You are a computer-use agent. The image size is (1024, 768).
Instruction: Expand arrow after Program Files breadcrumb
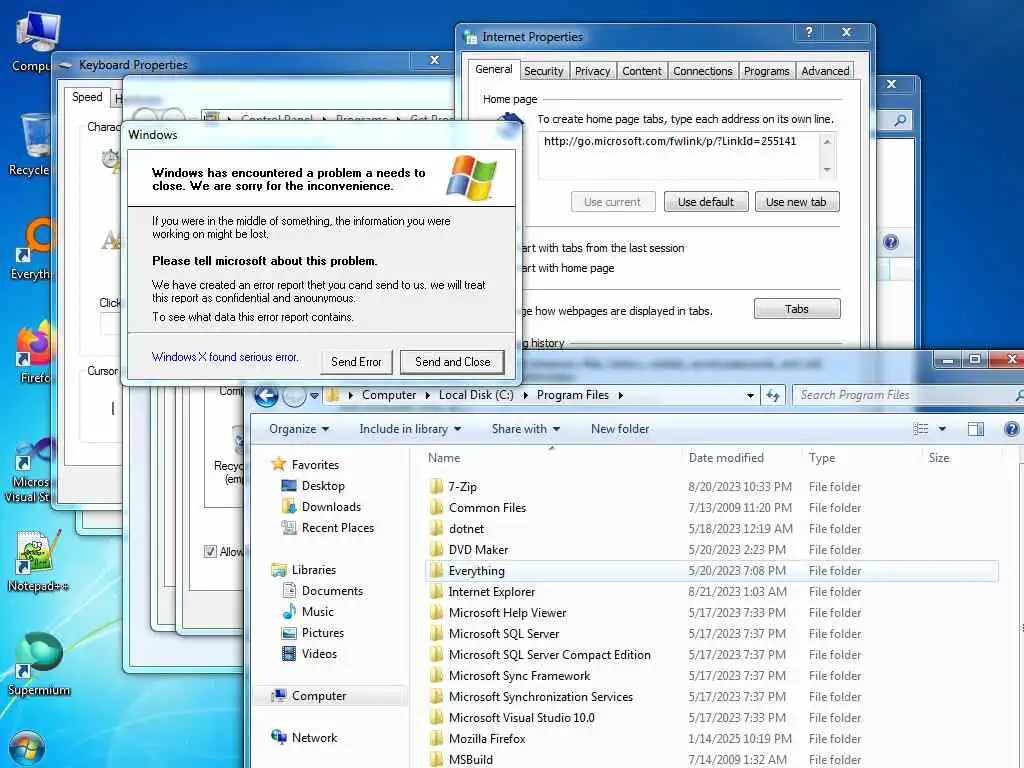[x=620, y=395]
